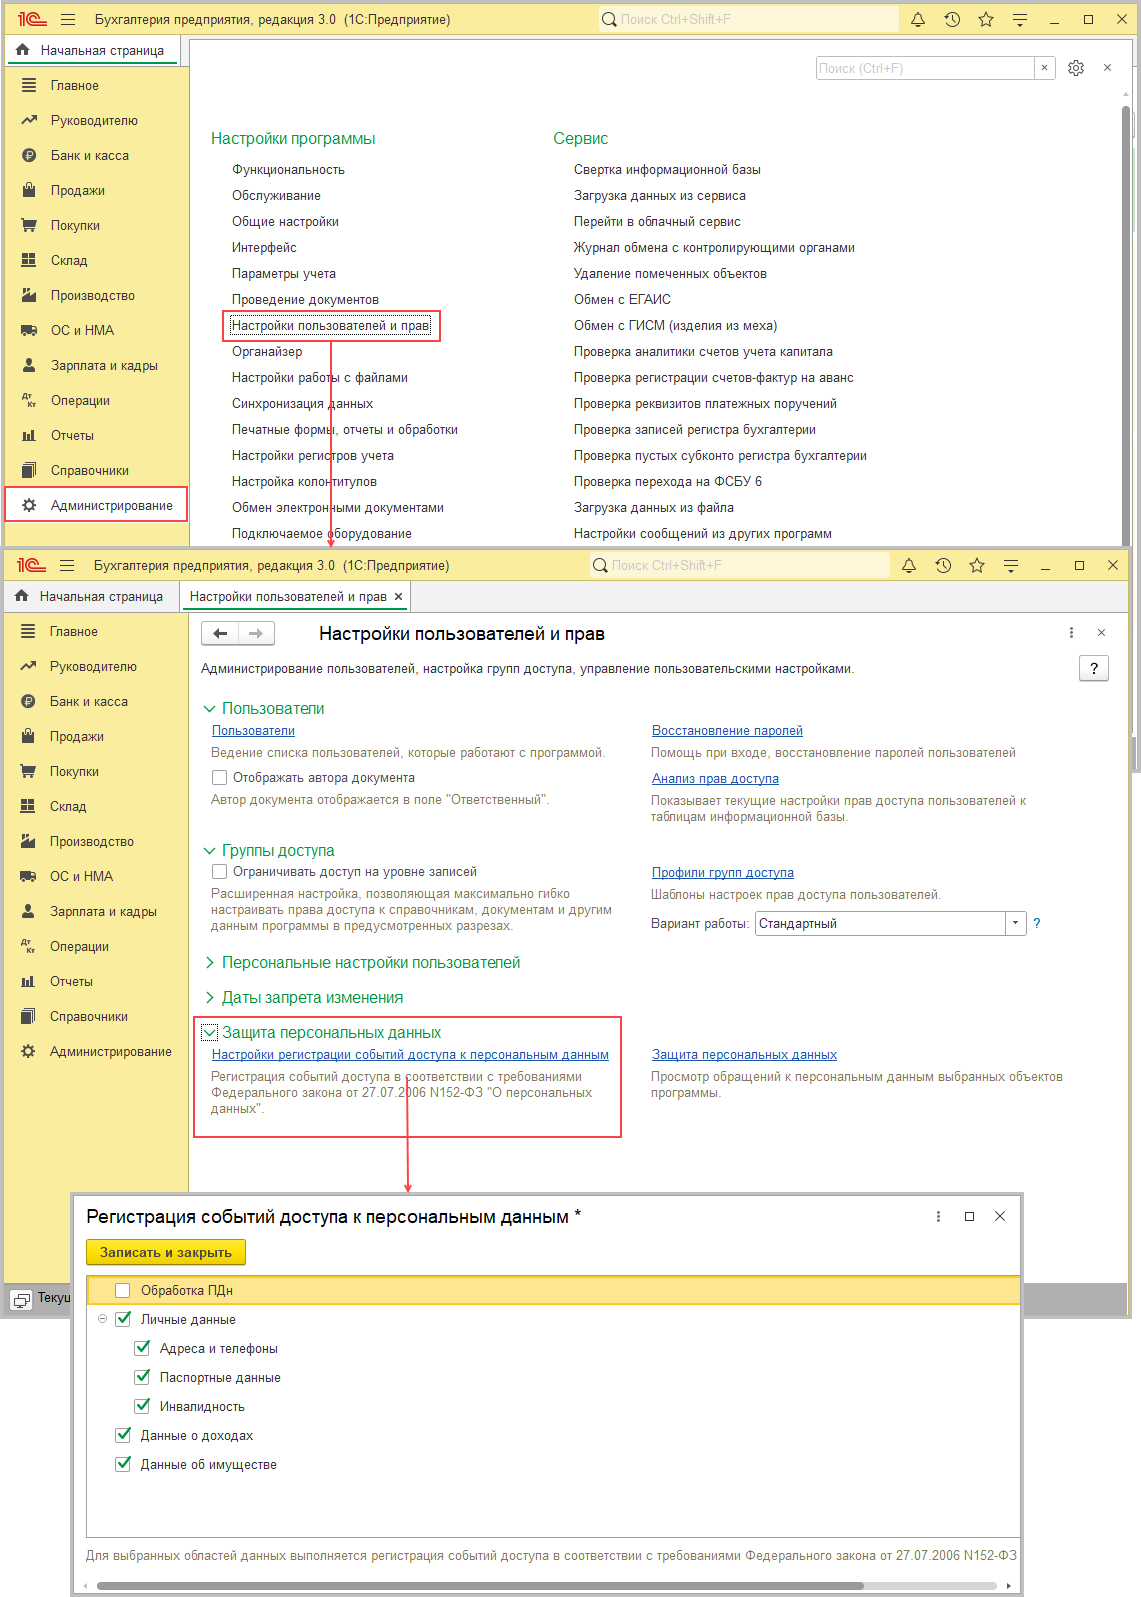Open three-dot menu in registration dialog
Viewport: 1141px width, 1597px height.
coord(938,1216)
